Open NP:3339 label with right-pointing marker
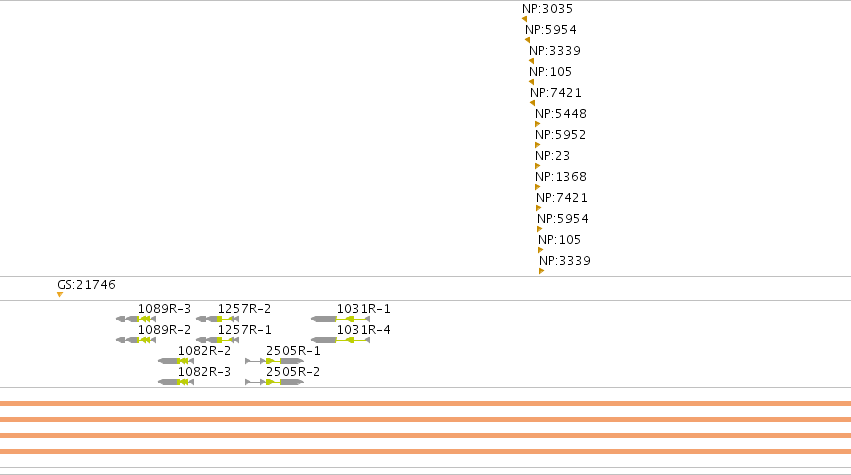Image resolution: width=851 pixels, height=475 pixels. [564, 261]
